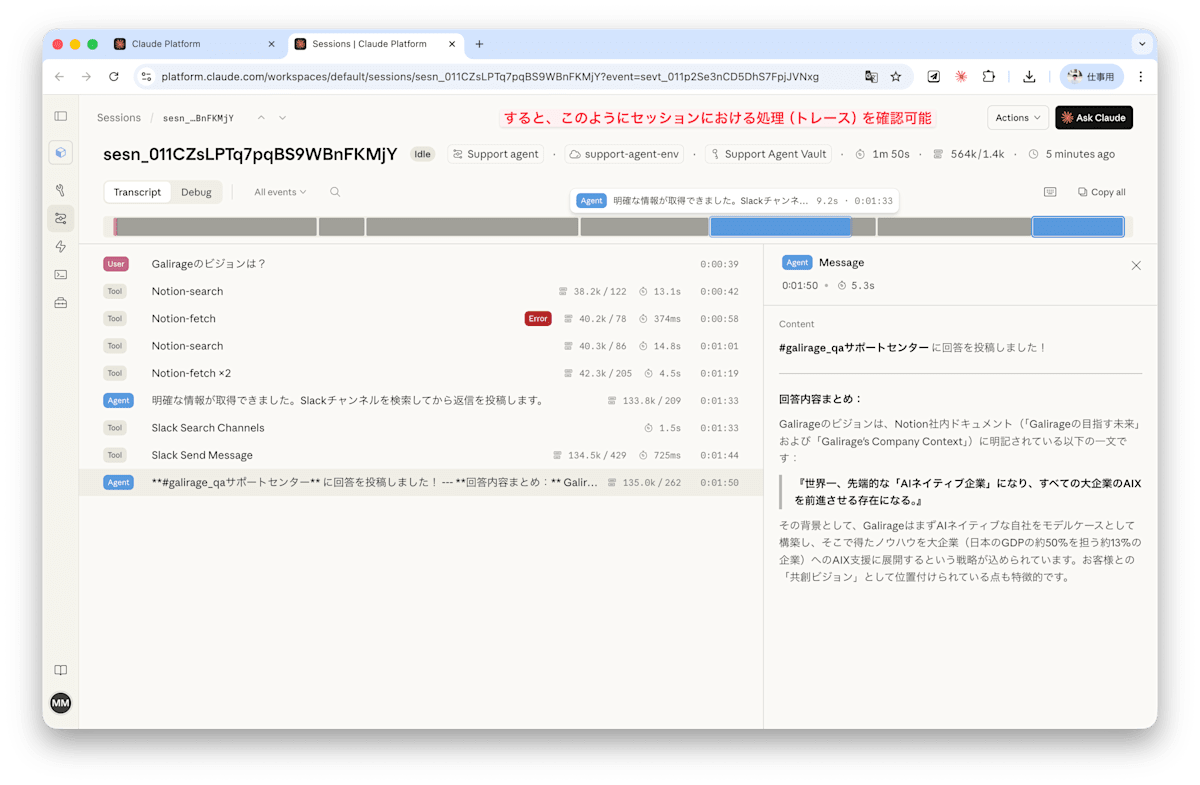Click the site info icon in address bar

[146, 76]
